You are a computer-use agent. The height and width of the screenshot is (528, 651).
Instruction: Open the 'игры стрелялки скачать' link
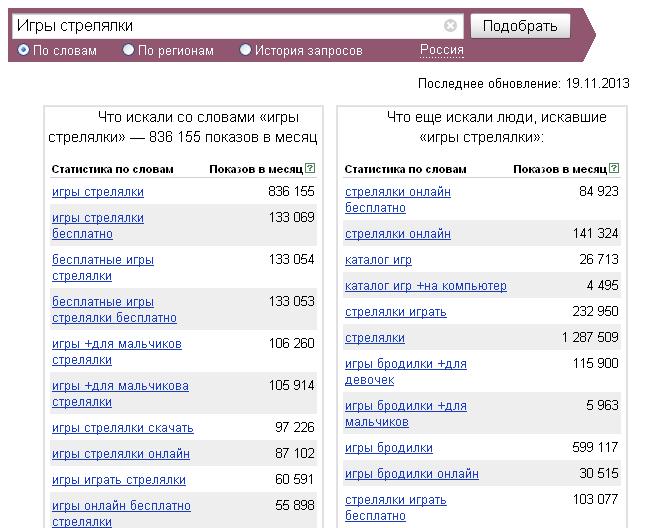click(123, 428)
